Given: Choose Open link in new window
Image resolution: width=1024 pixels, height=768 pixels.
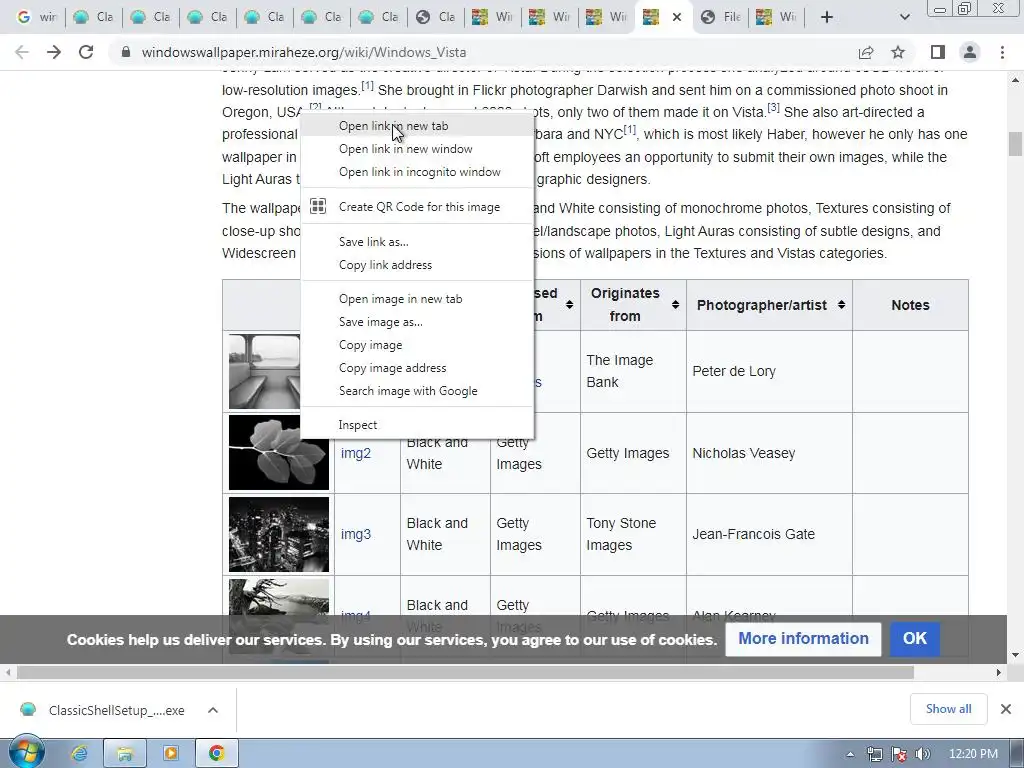Looking at the screenshot, I should (x=417, y=149).
